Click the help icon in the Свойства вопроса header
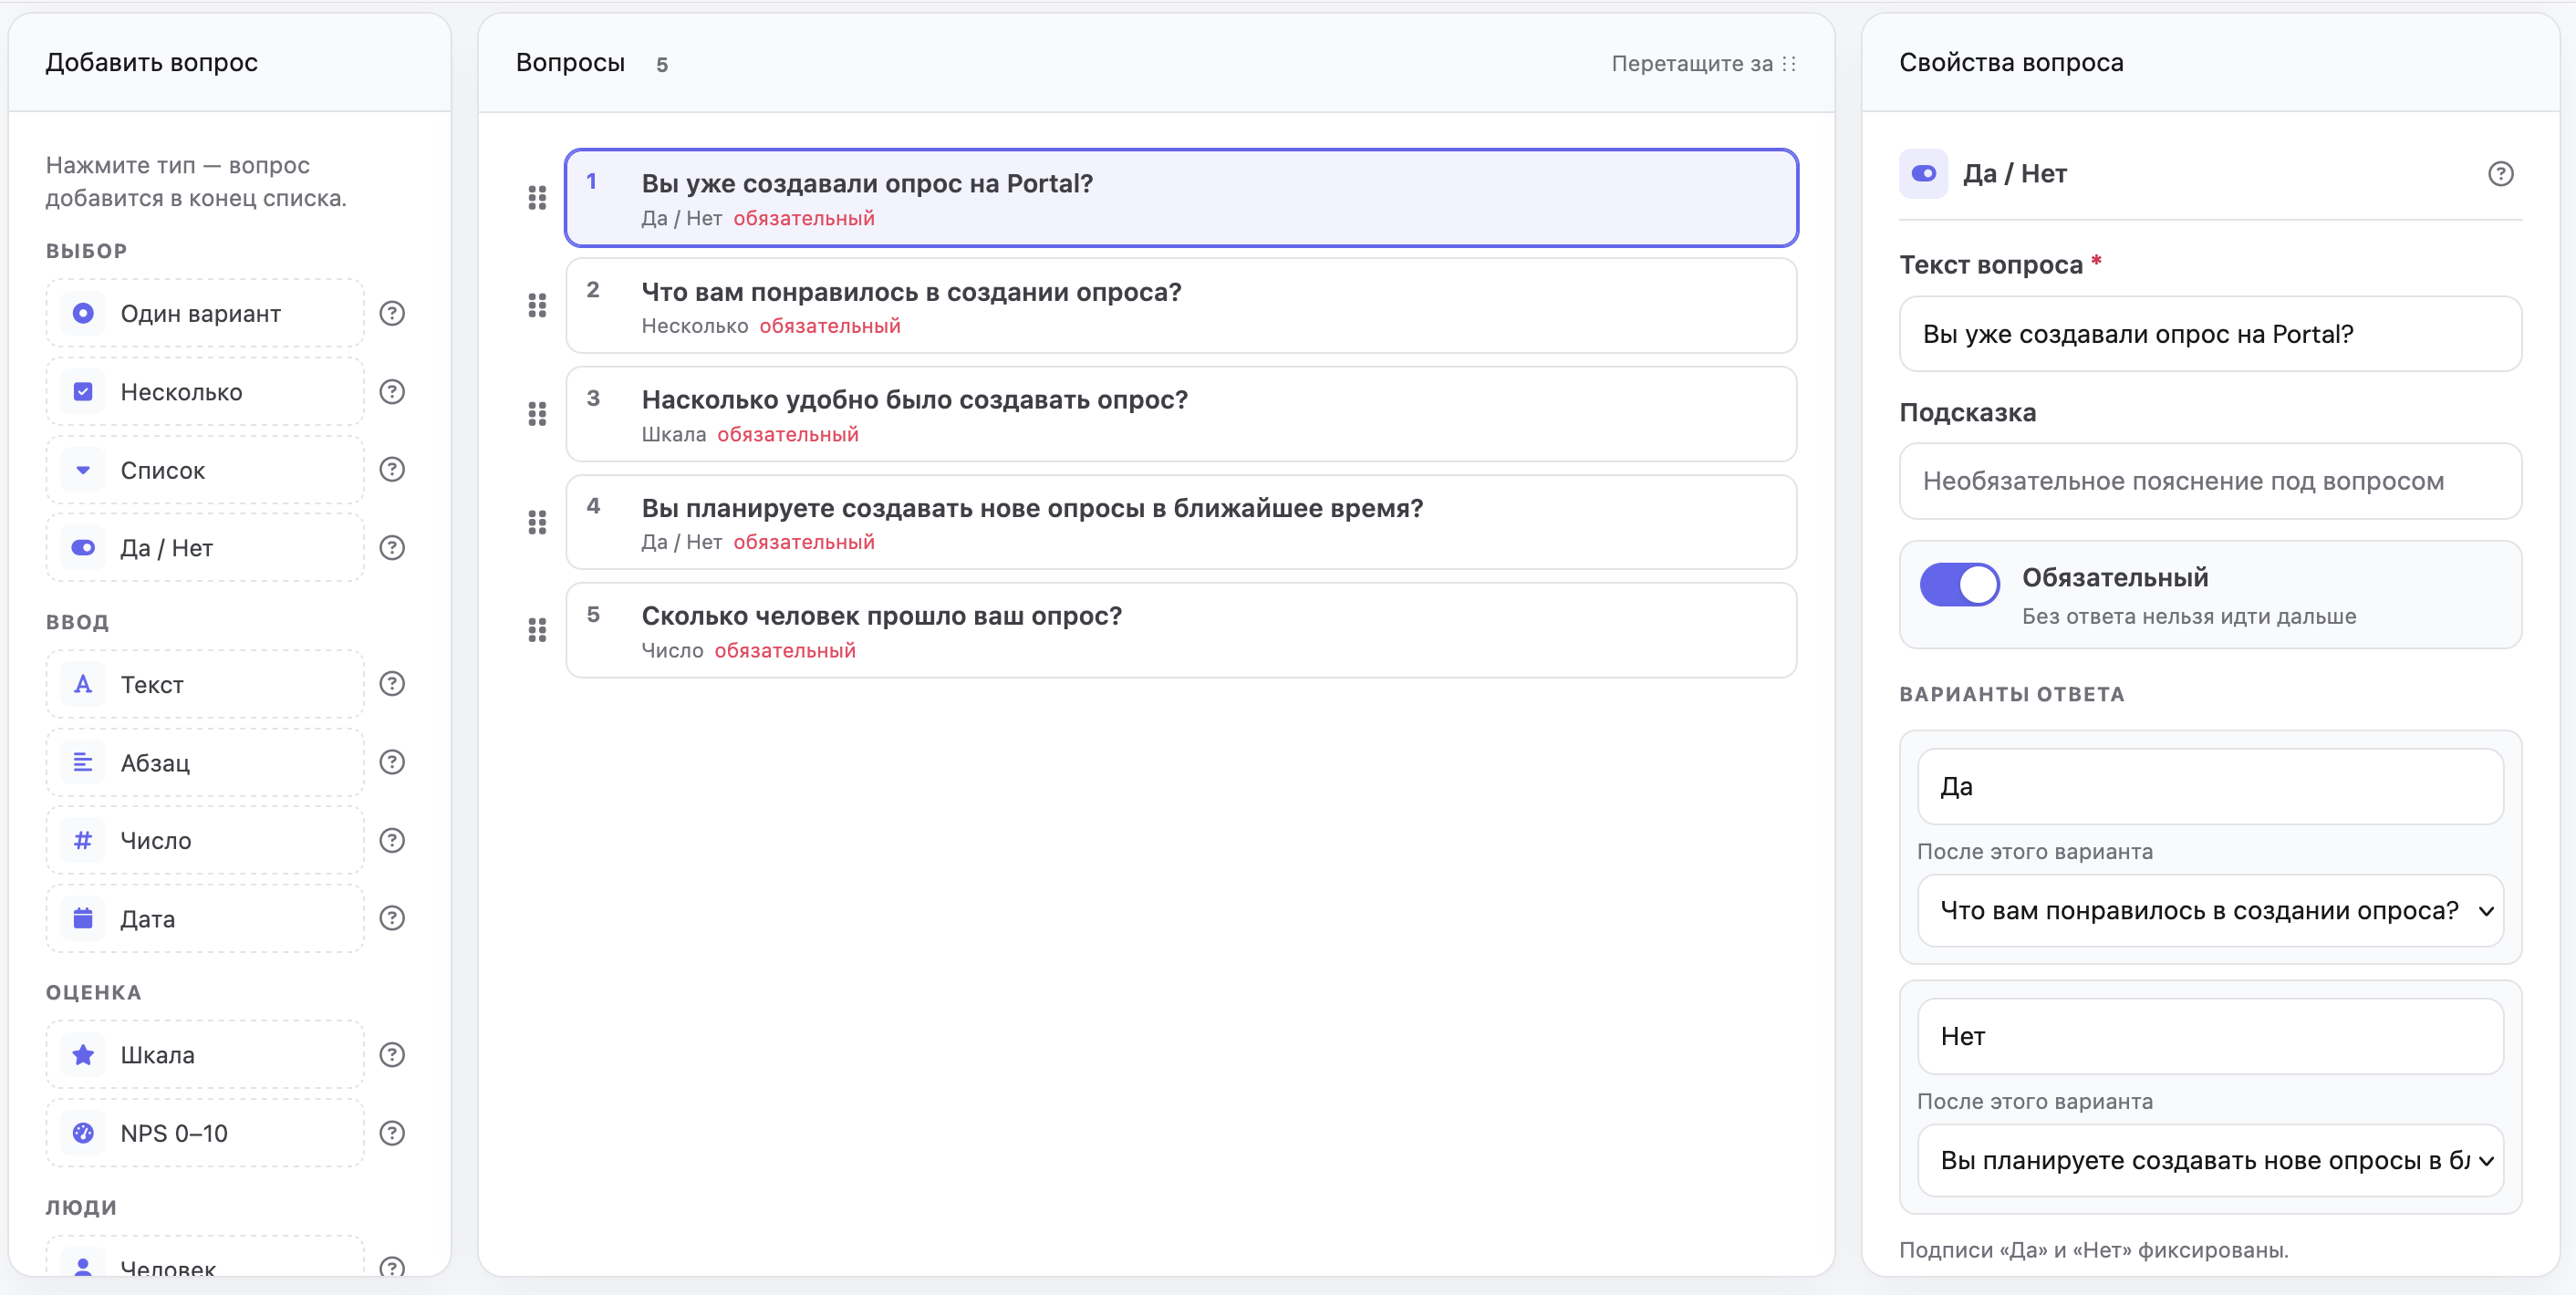 [2500, 174]
